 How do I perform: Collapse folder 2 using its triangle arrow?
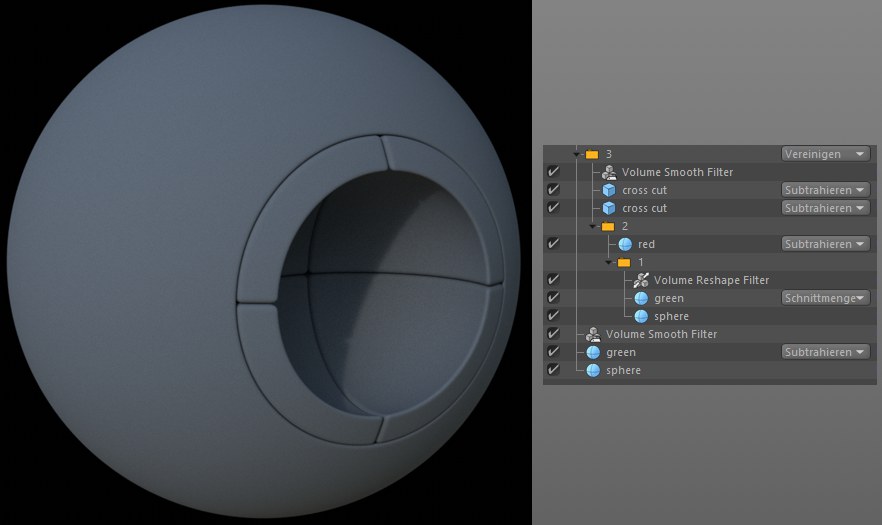[593, 226]
